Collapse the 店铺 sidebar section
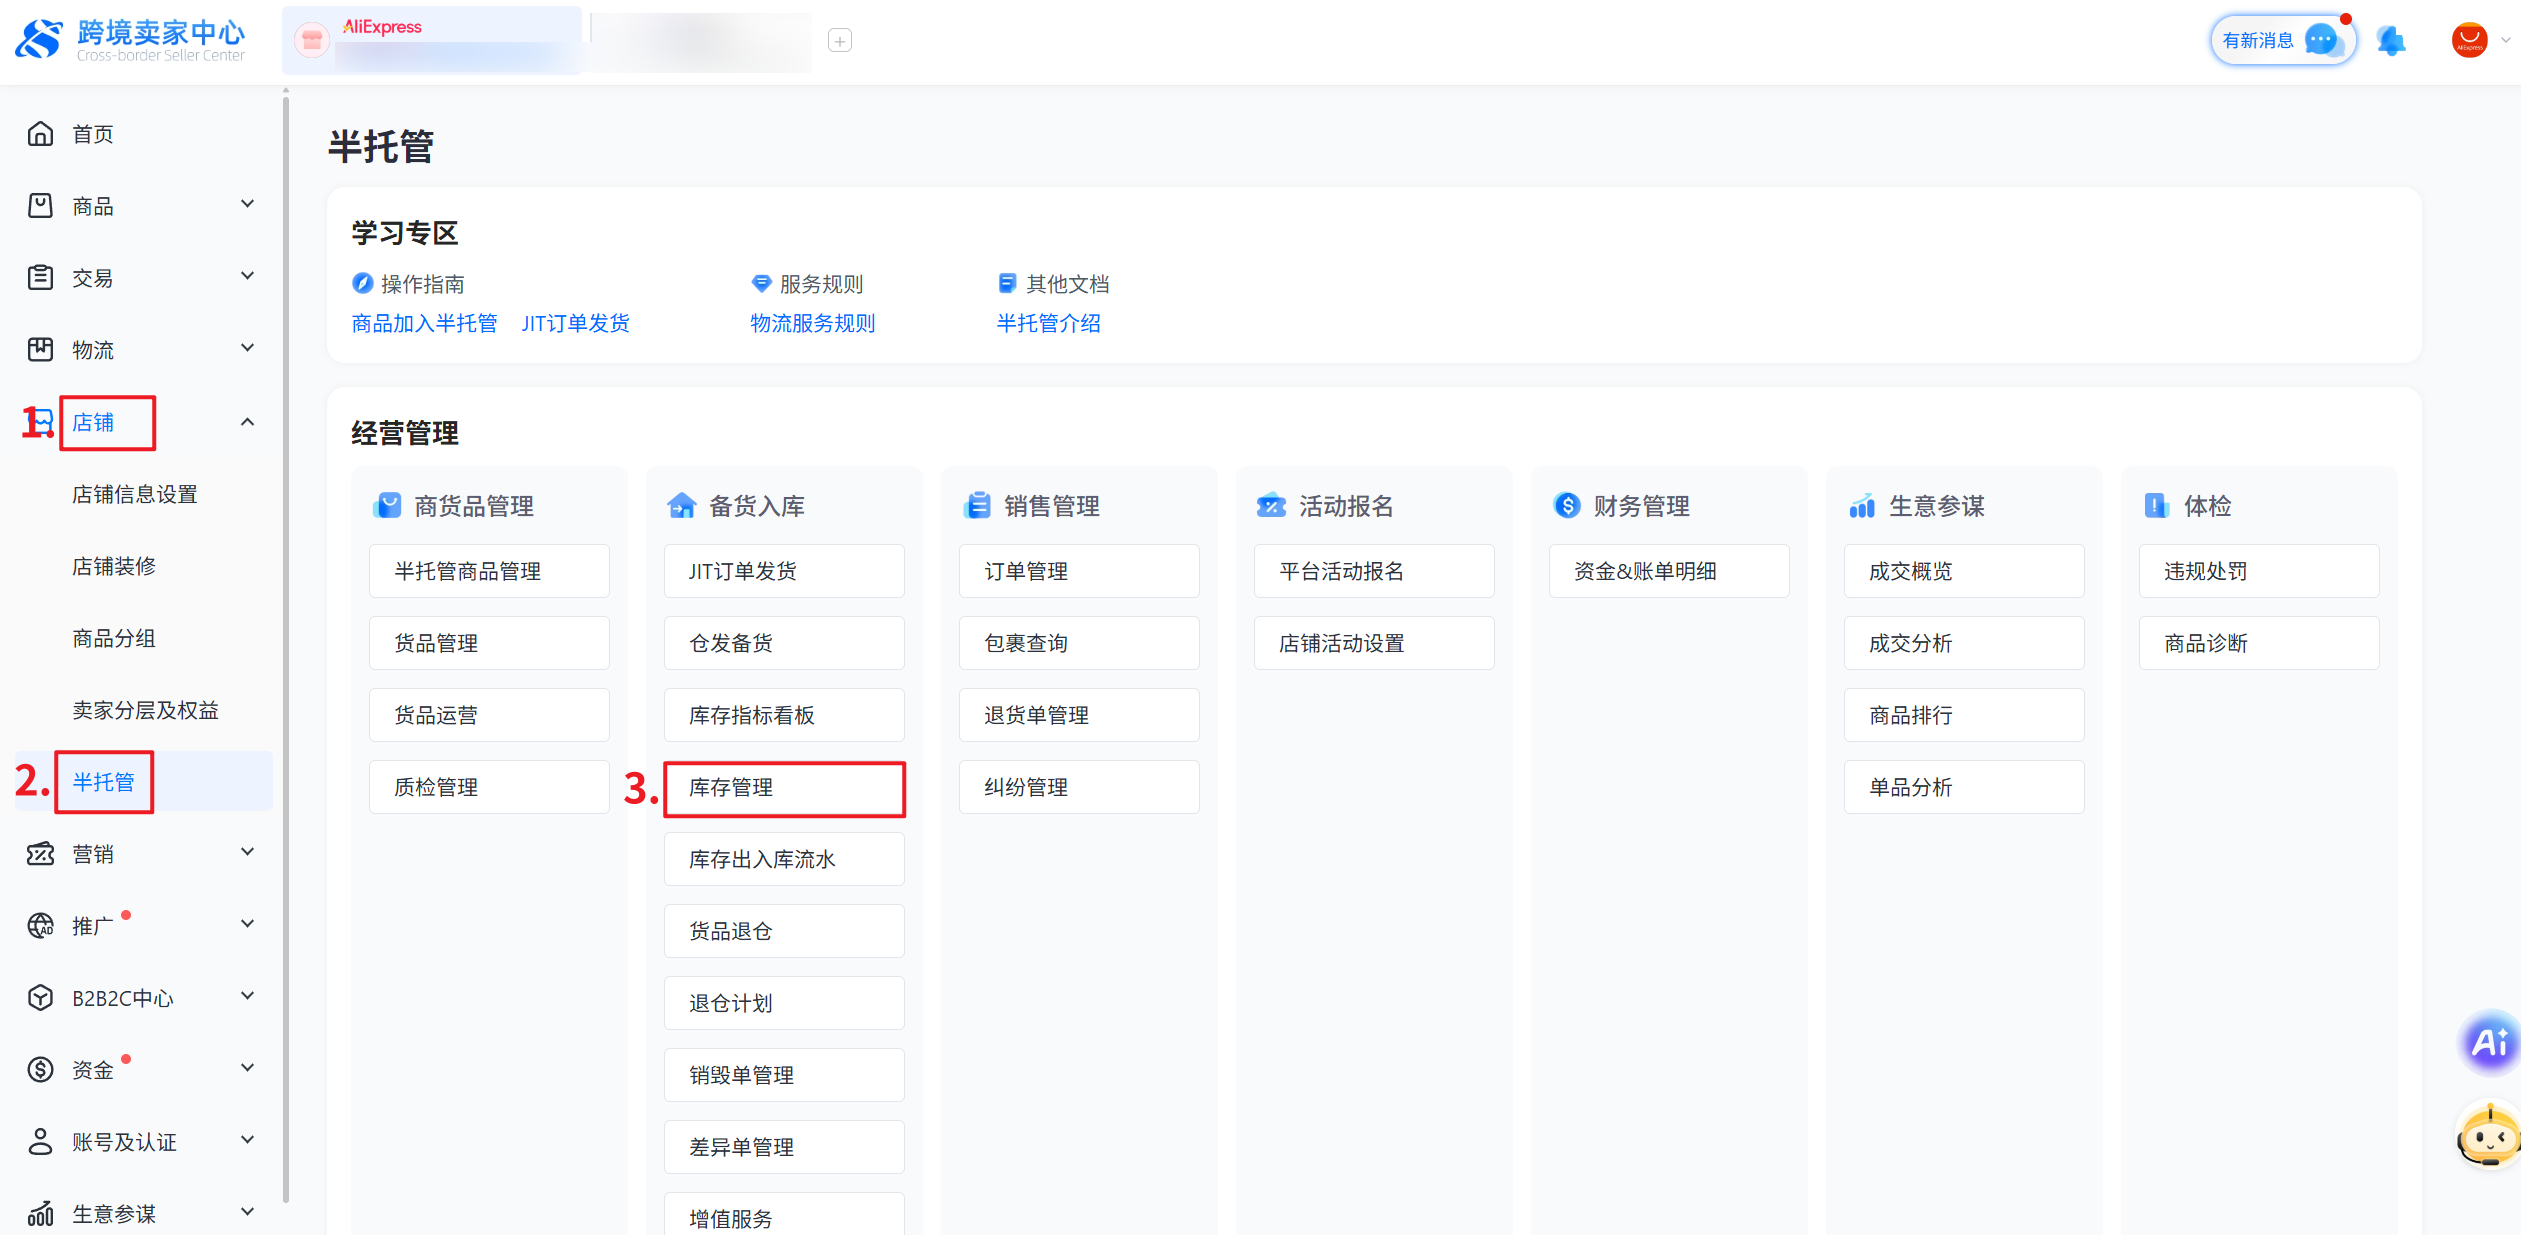Viewport: 2521px width, 1235px height. [247, 422]
